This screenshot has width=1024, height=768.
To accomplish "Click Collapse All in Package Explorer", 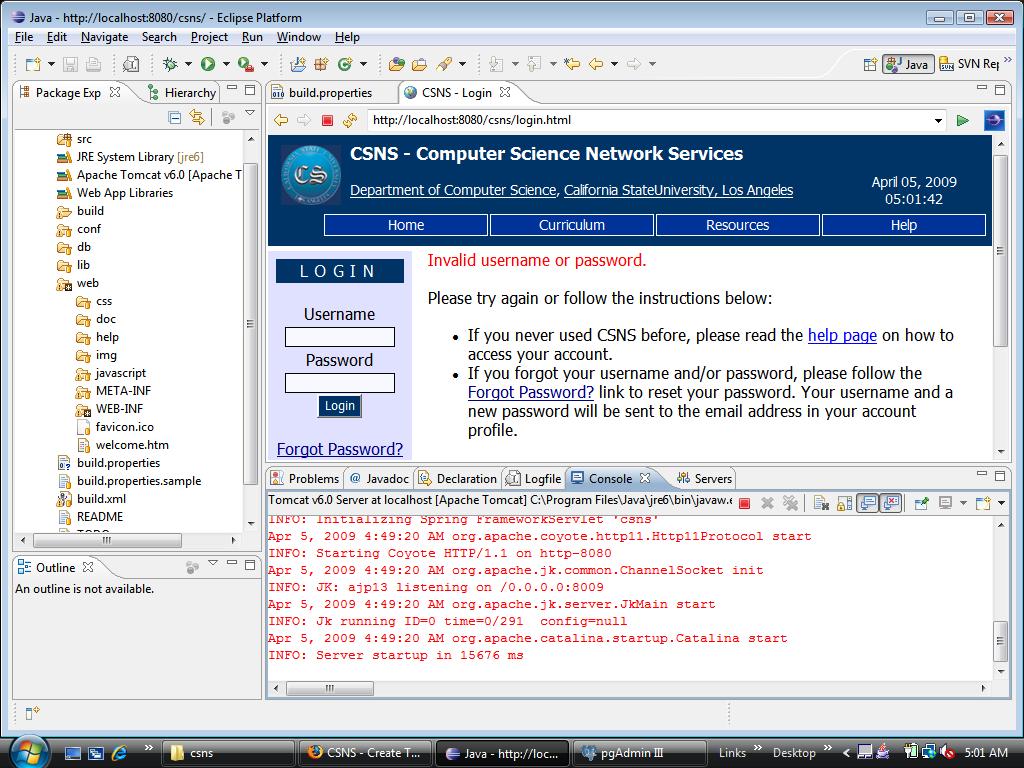I will pos(175,117).
